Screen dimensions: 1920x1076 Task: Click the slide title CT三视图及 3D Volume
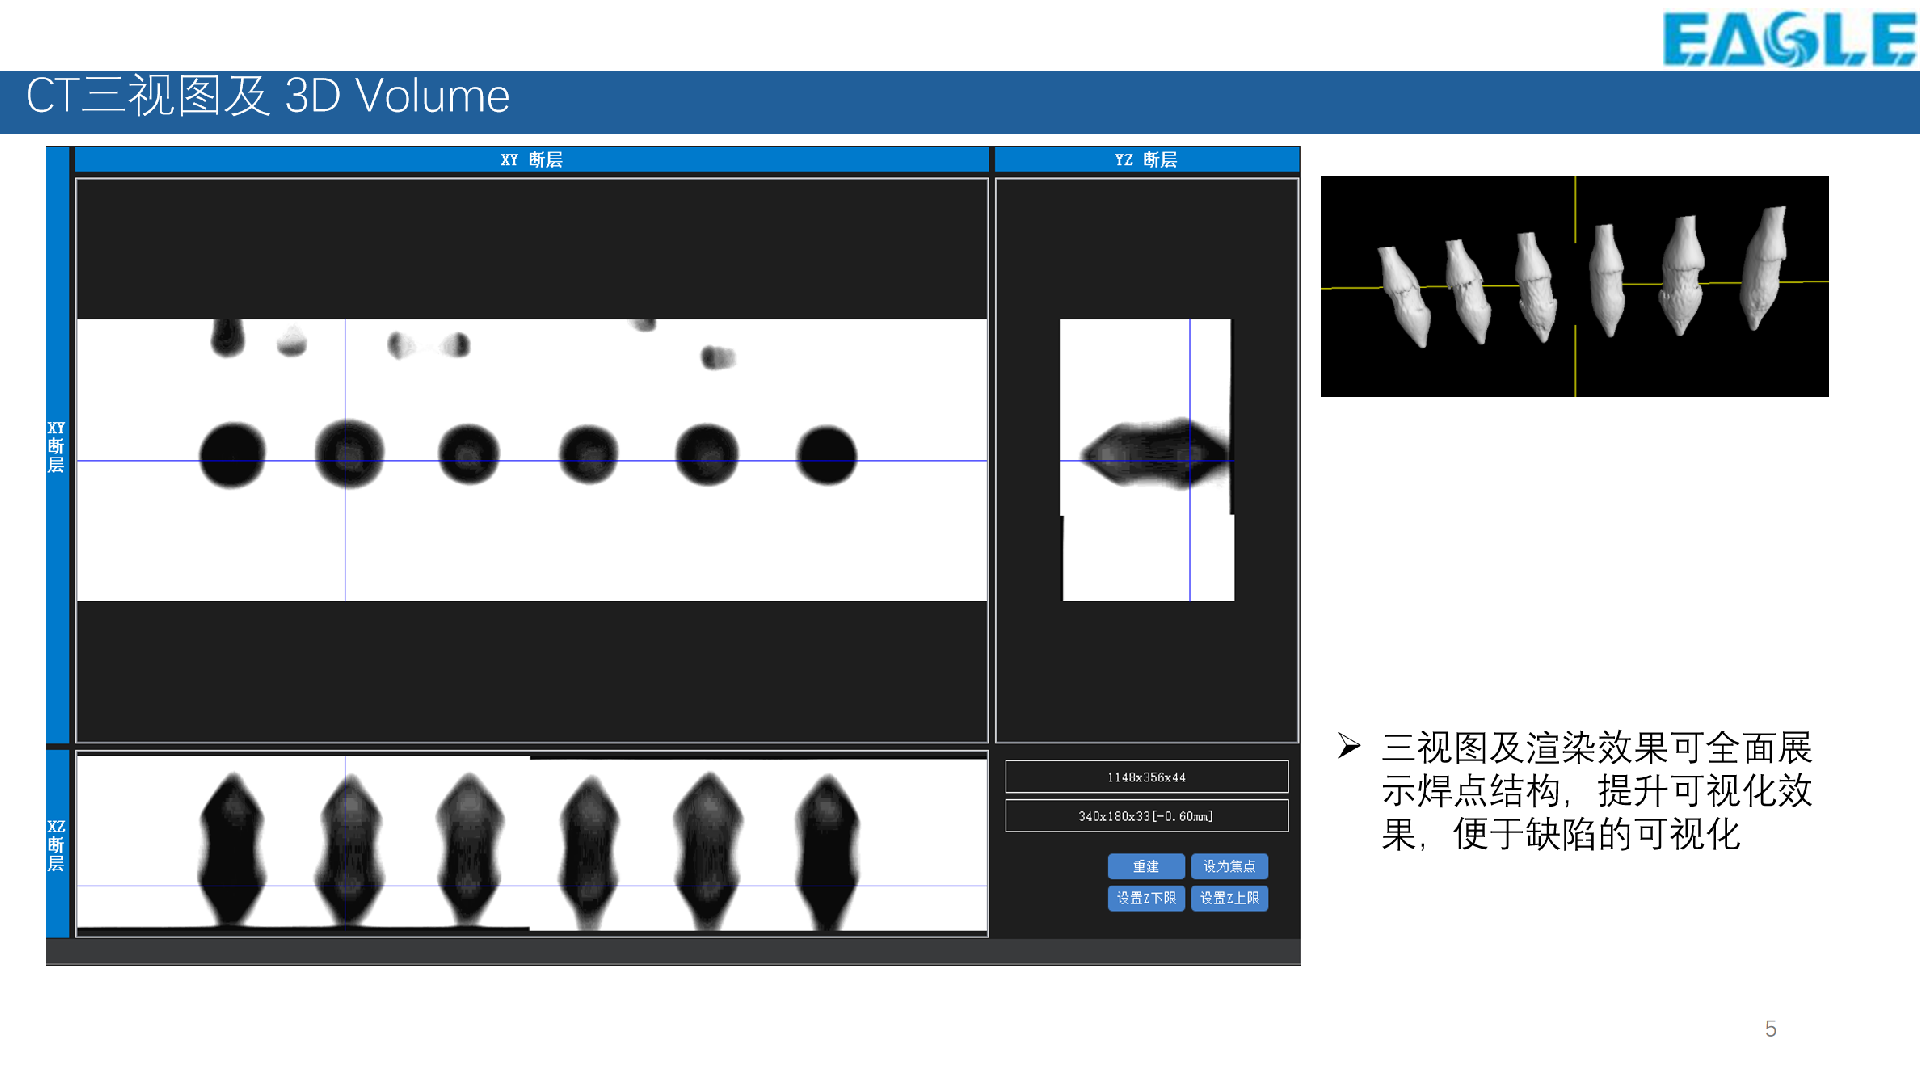click(268, 97)
